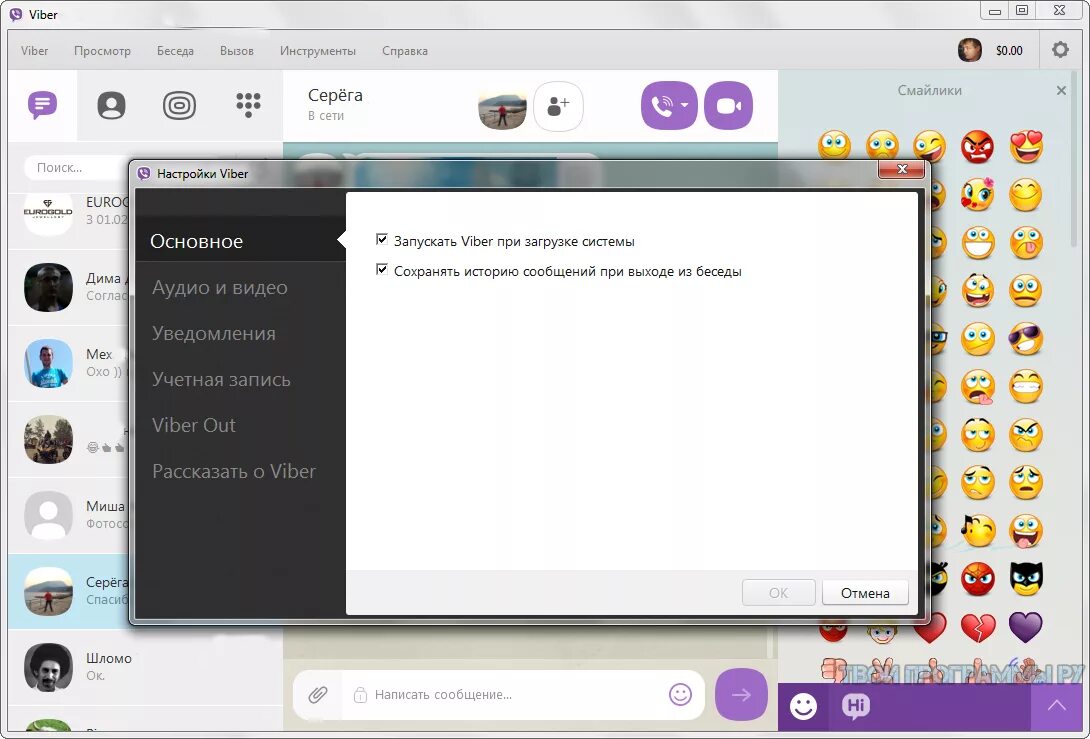Close the Смайлики stickers panel
The image size is (1090, 739).
click(x=1061, y=90)
